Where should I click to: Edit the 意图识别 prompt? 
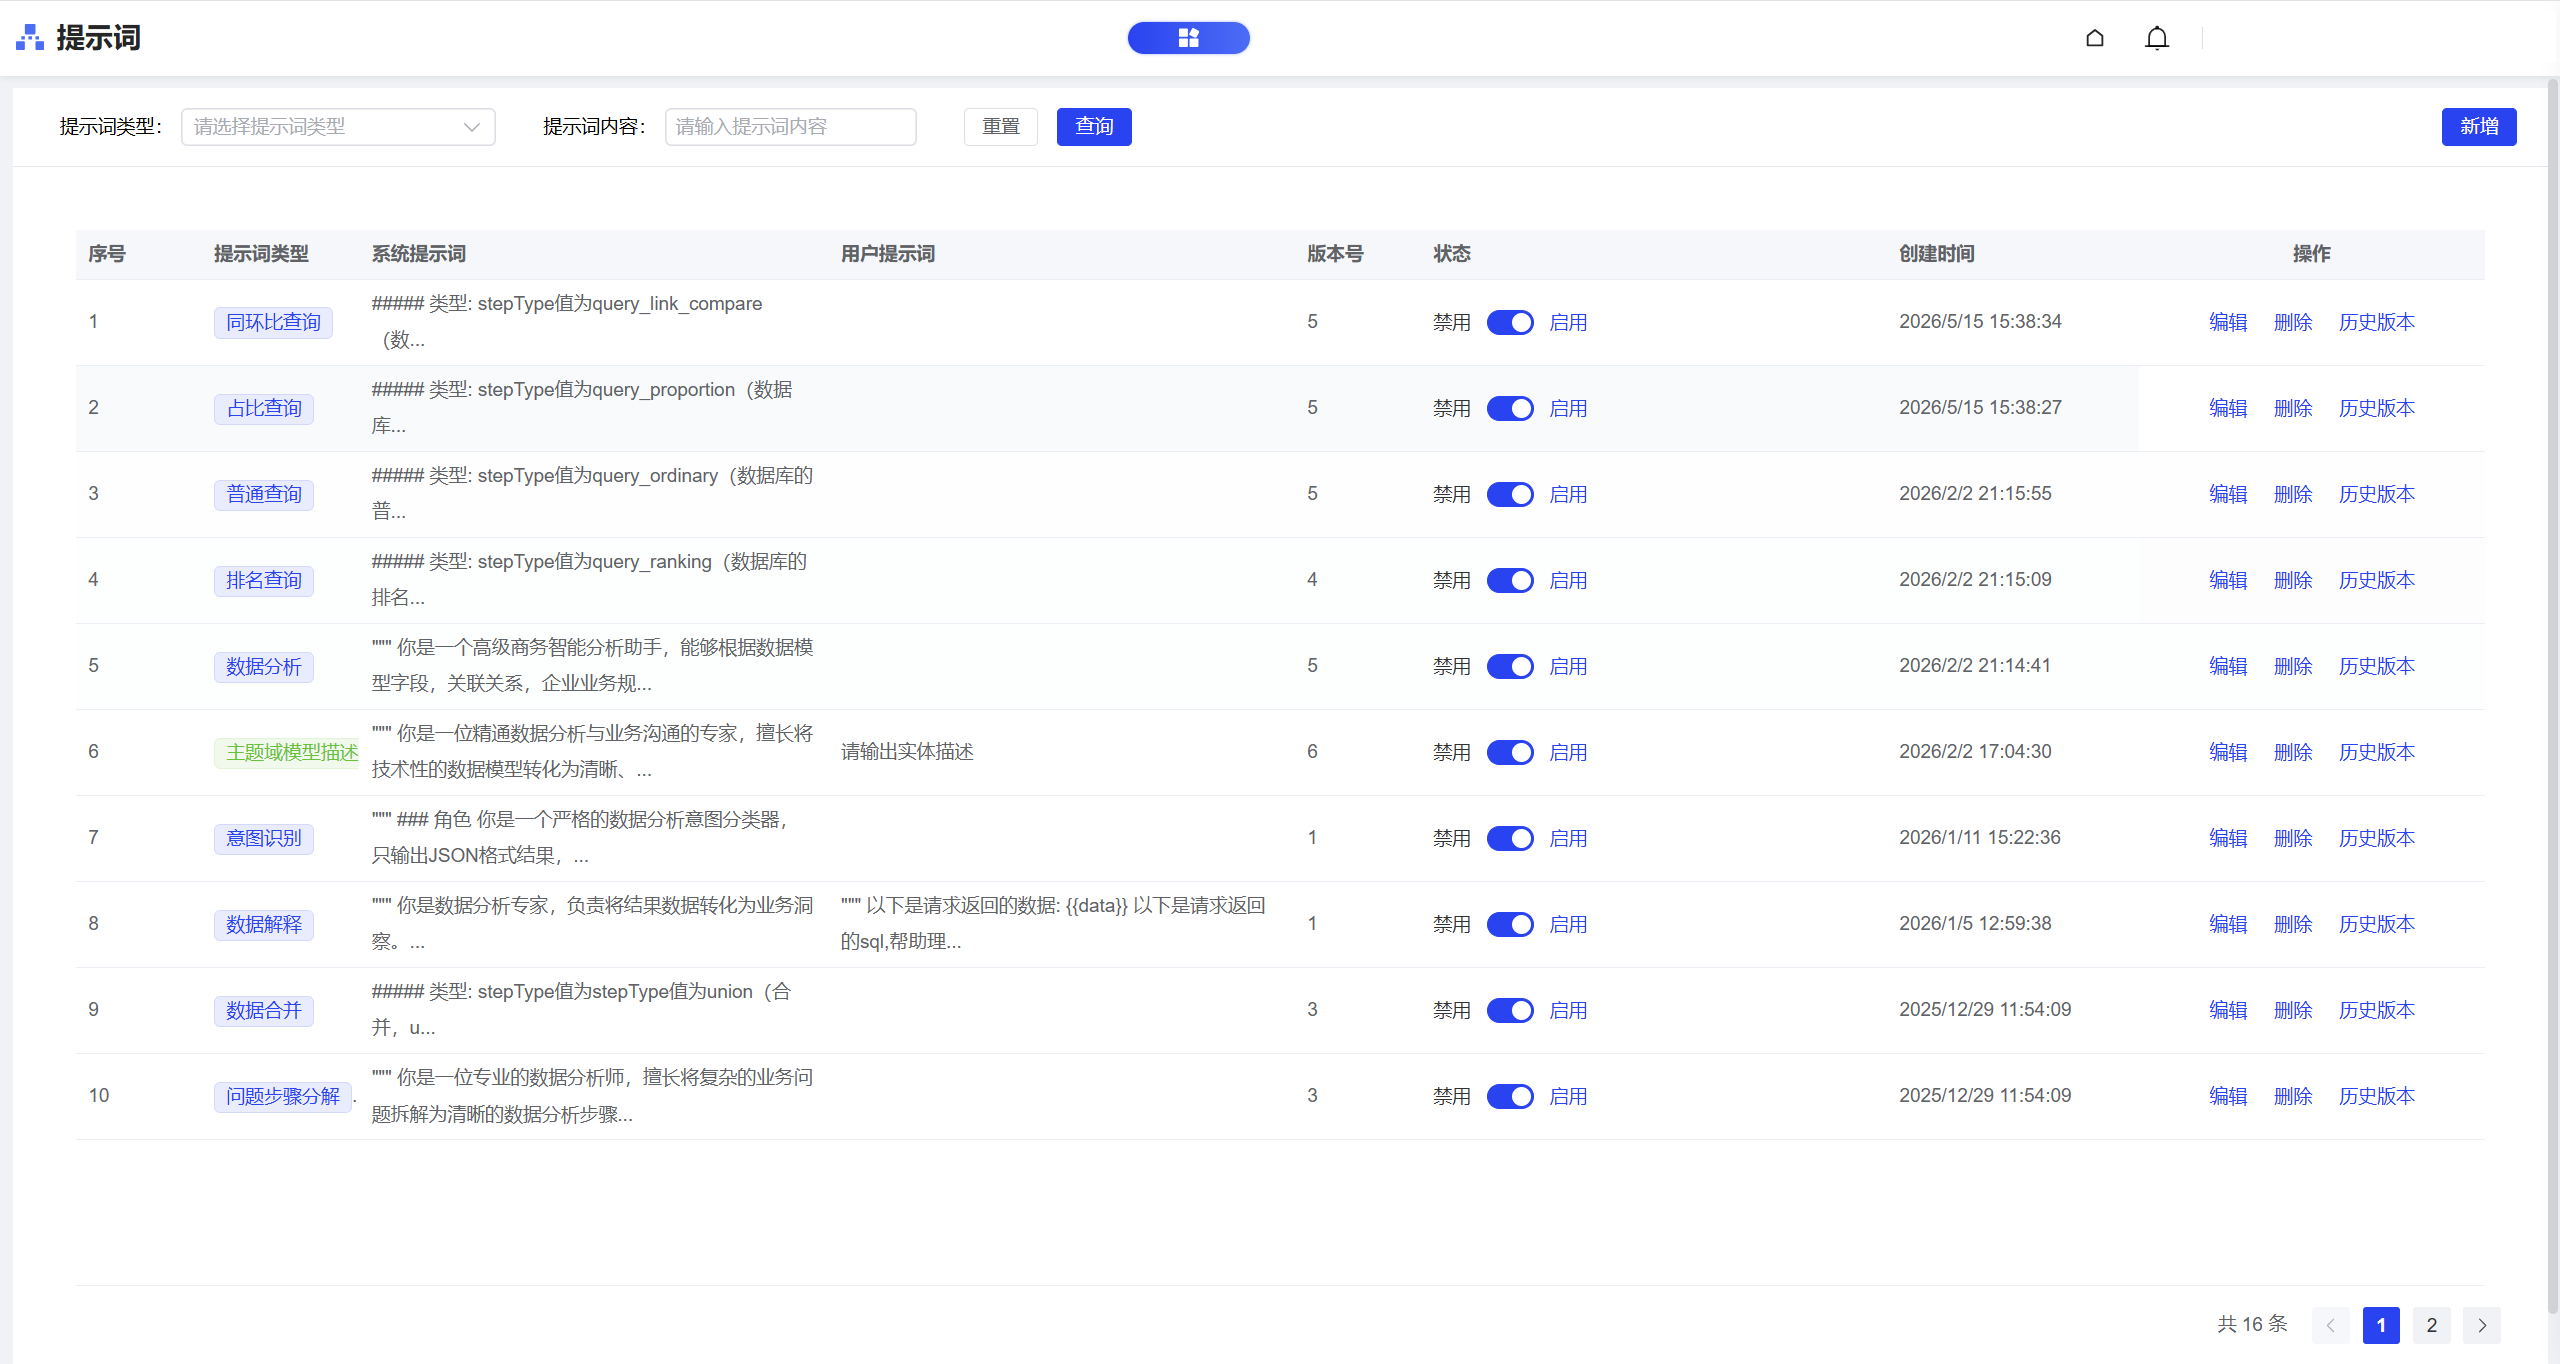pos(2228,838)
